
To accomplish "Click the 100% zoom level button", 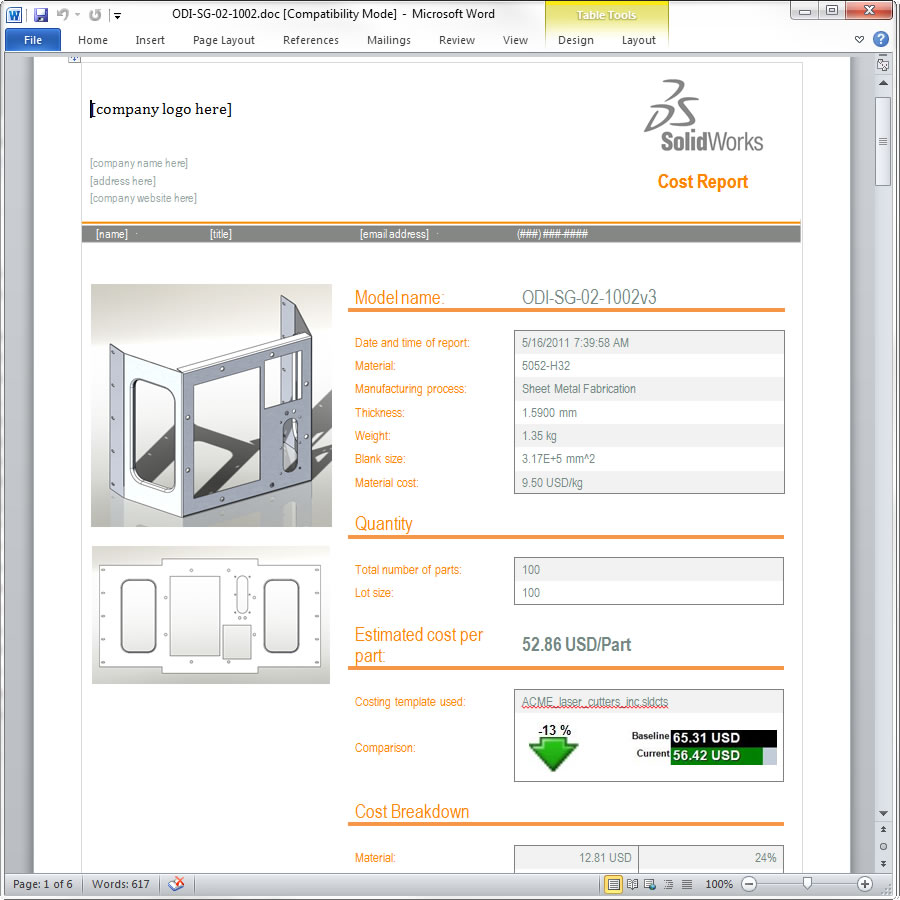I will [719, 884].
